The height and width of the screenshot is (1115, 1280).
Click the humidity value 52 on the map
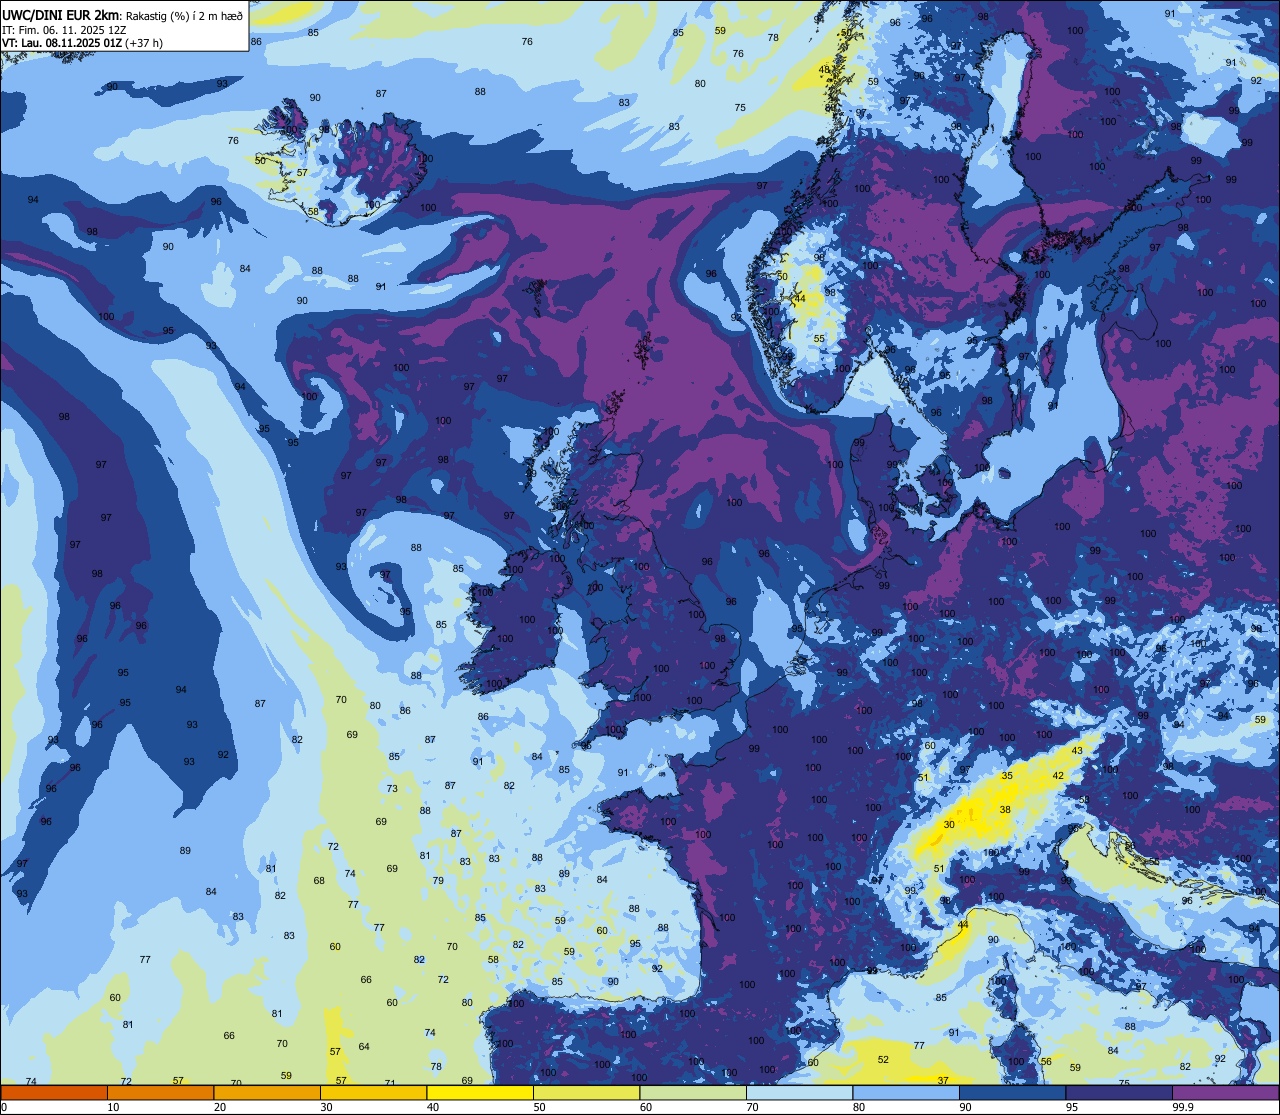(883, 1059)
